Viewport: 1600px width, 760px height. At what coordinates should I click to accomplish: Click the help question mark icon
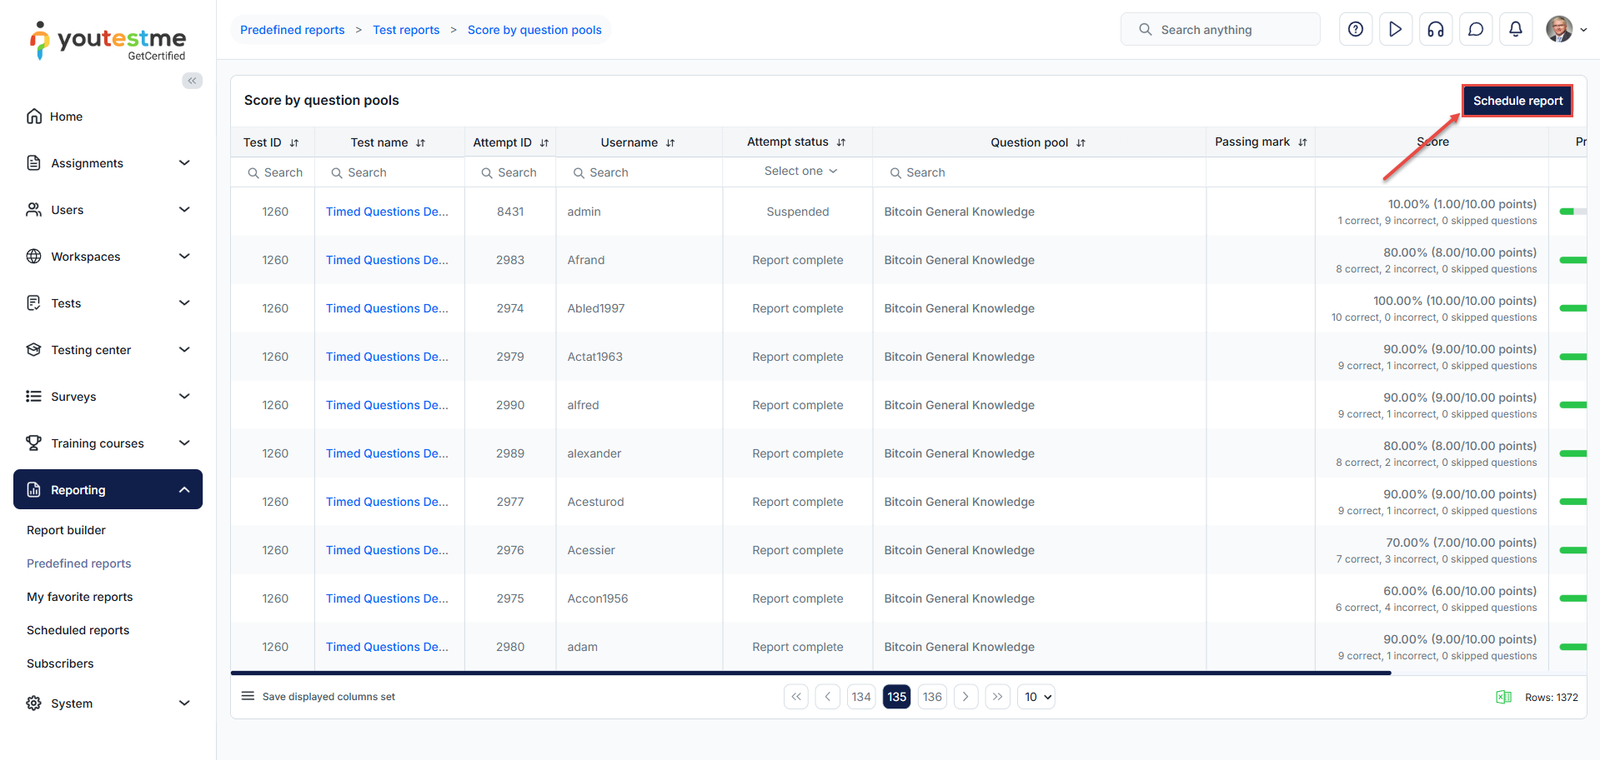point(1355,30)
